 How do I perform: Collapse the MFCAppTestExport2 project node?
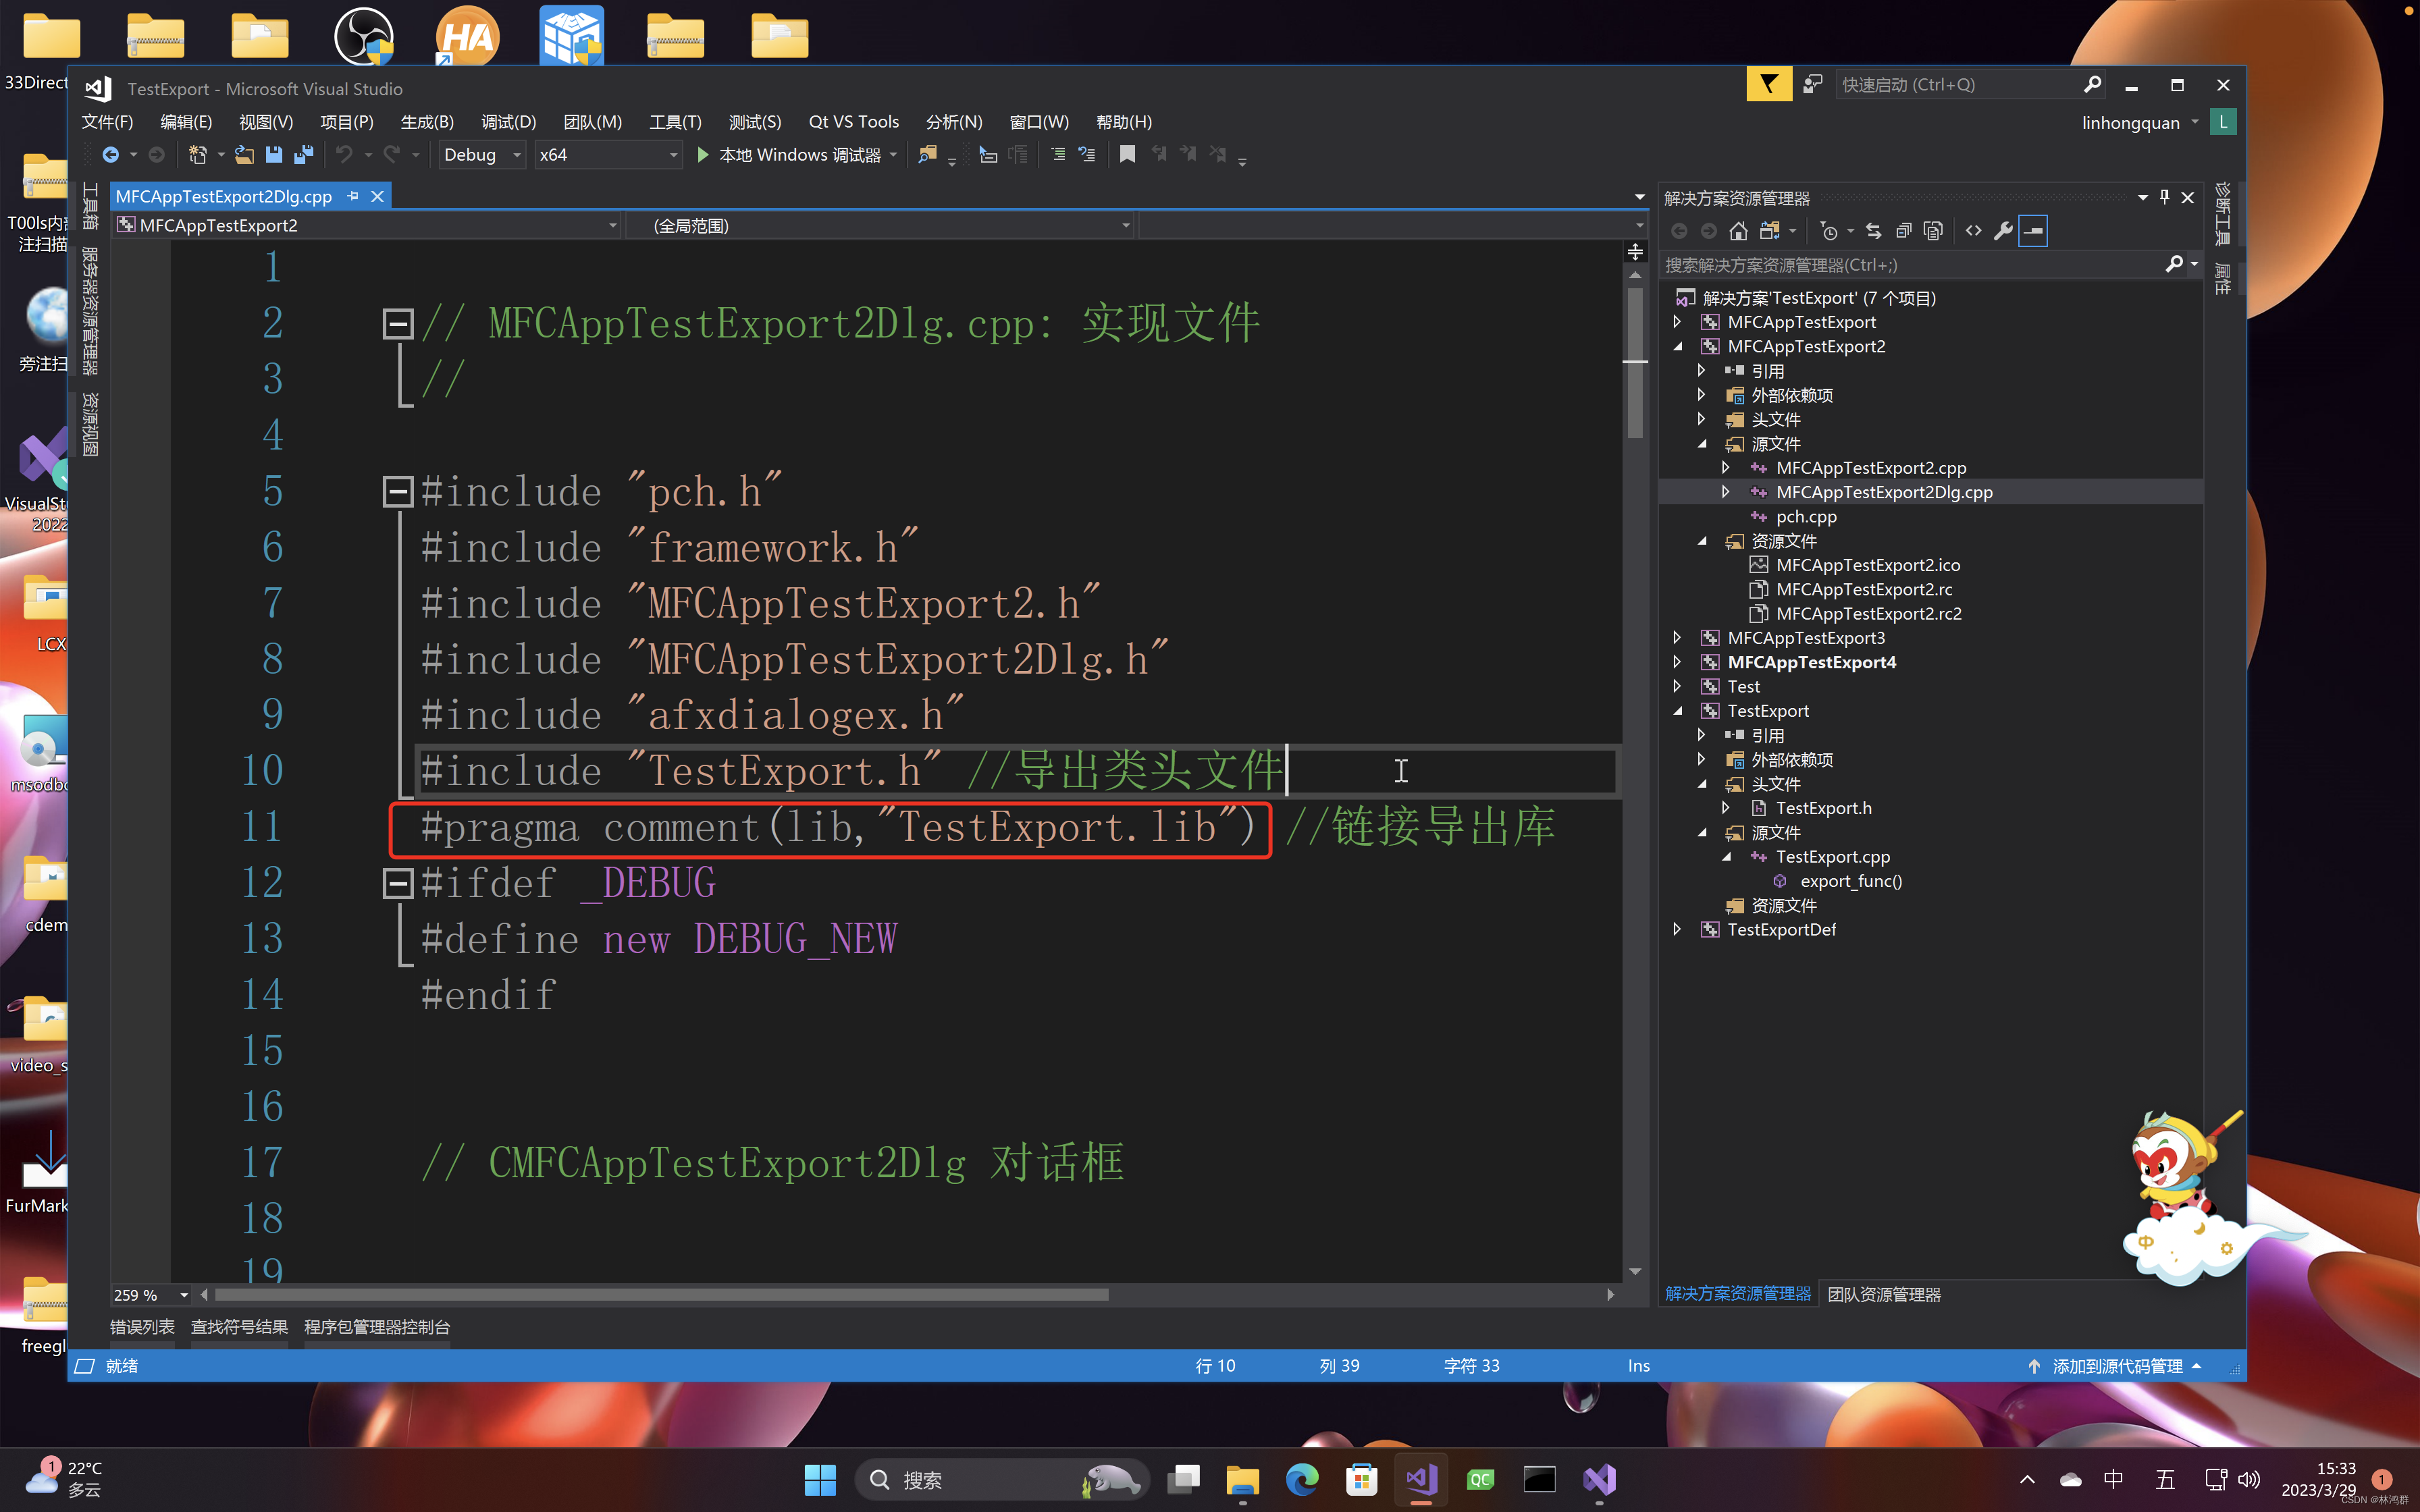(1678, 346)
